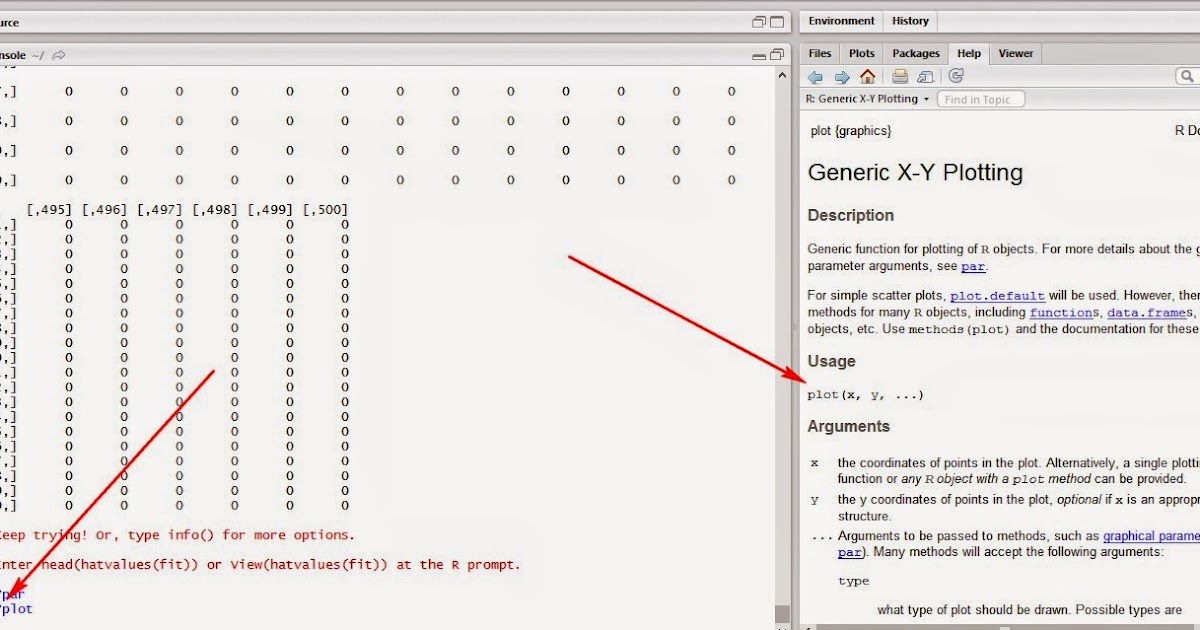Switch to the Environment tab

coord(841,21)
